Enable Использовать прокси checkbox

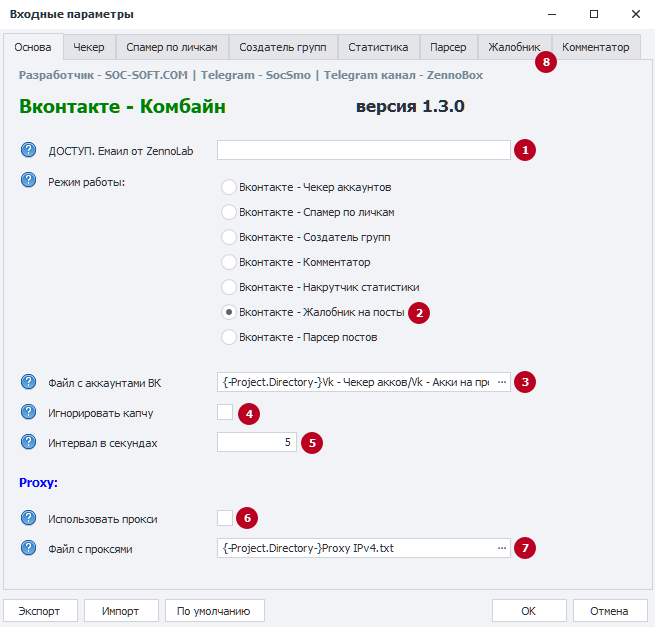pyautogui.click(x=225, y=518)
